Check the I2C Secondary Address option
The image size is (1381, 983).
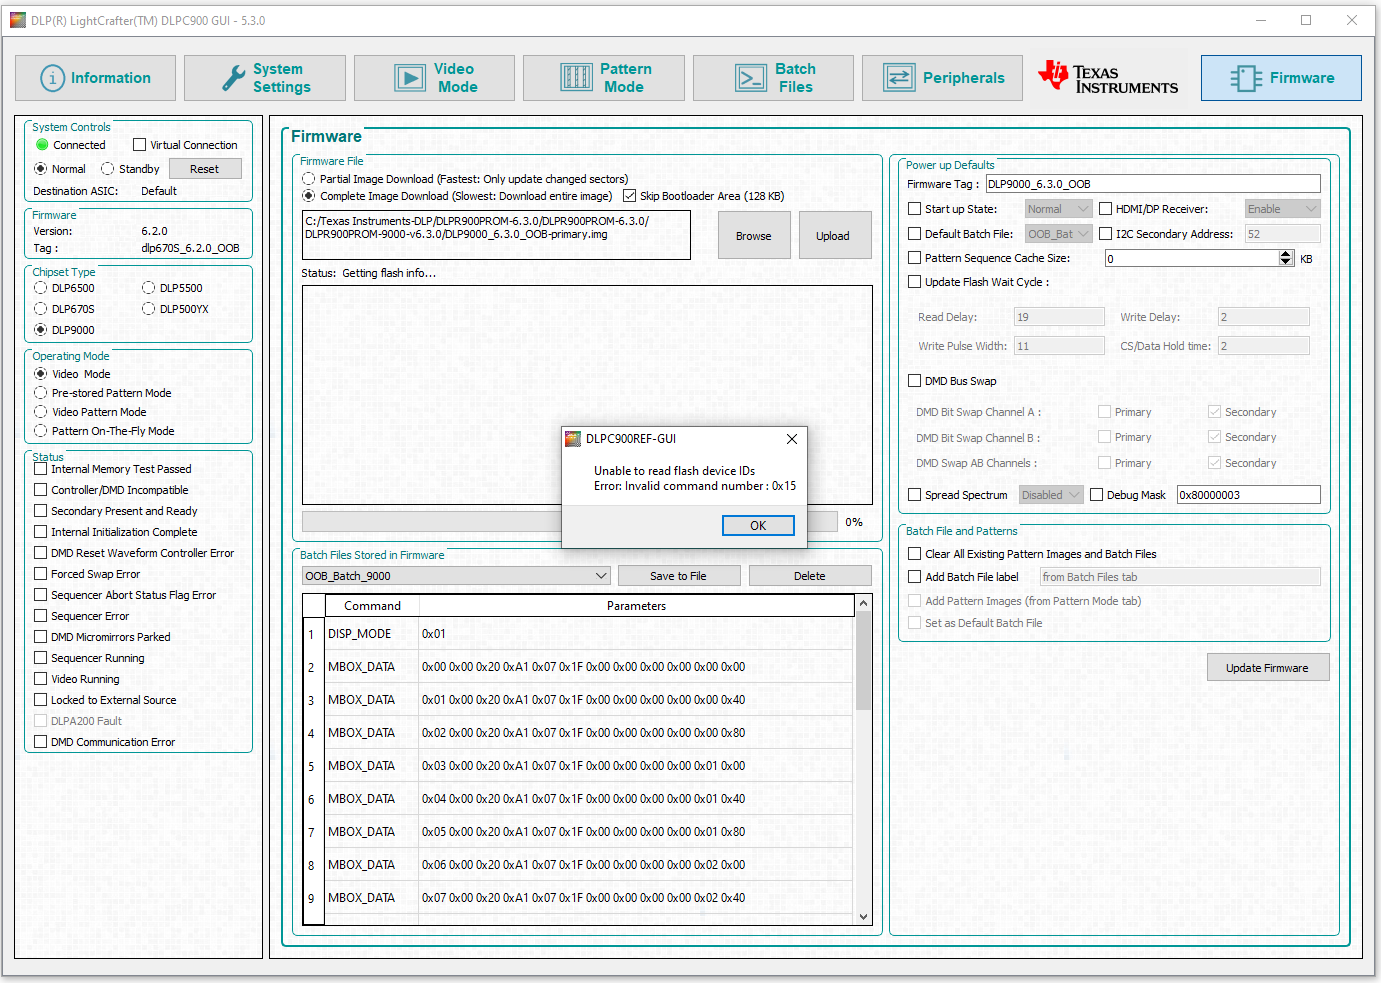click(1106, 234)
